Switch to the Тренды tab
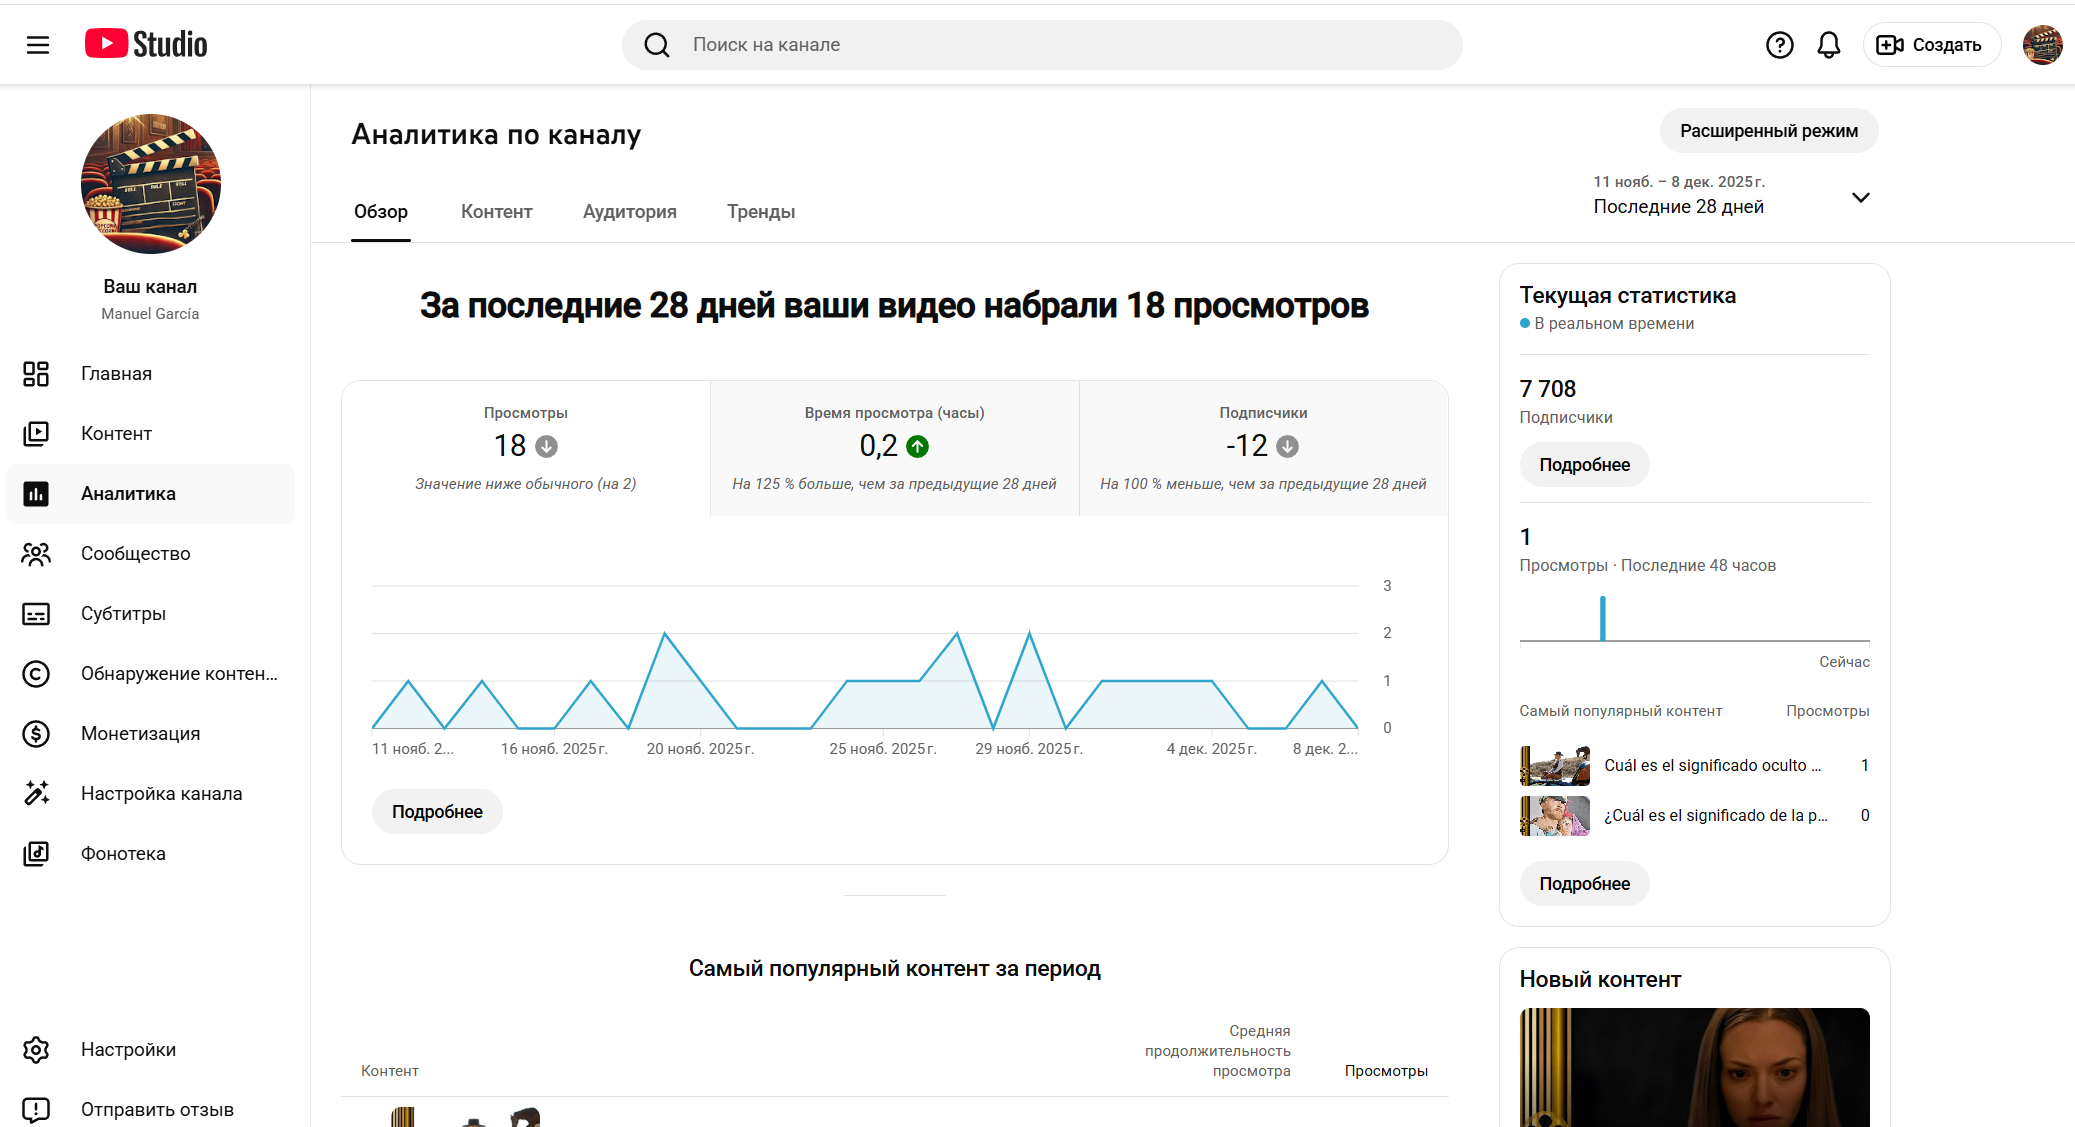2075x1127 pixels. point(760,212)
